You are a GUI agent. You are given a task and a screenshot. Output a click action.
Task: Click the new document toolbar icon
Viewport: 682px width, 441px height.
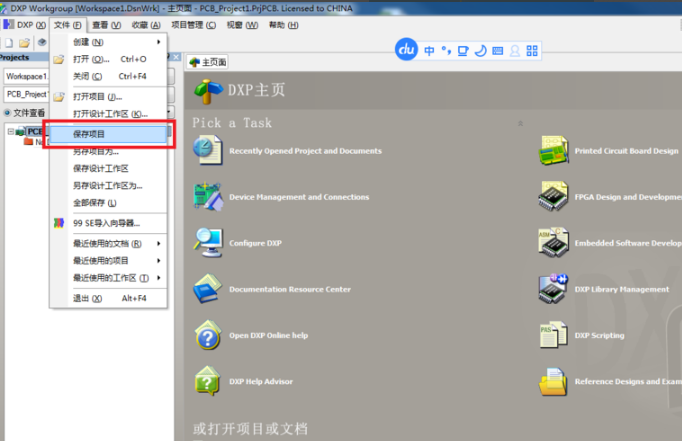[x=9, y=43]
